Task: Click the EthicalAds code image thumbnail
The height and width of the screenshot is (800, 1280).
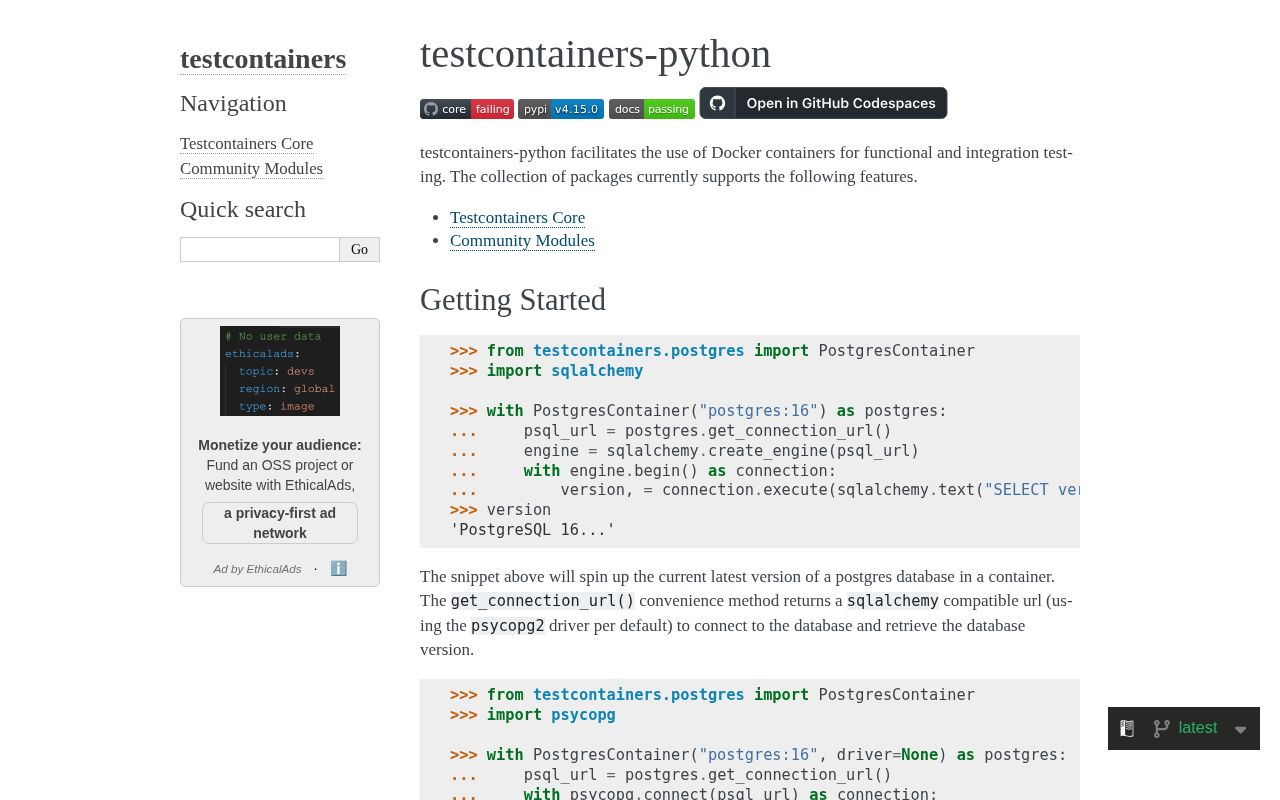Action: click(x=280, y=371)
